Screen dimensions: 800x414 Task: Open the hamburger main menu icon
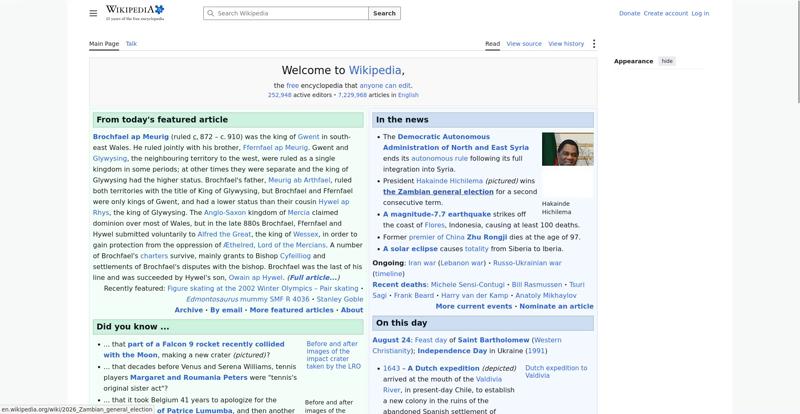point(93,13)
